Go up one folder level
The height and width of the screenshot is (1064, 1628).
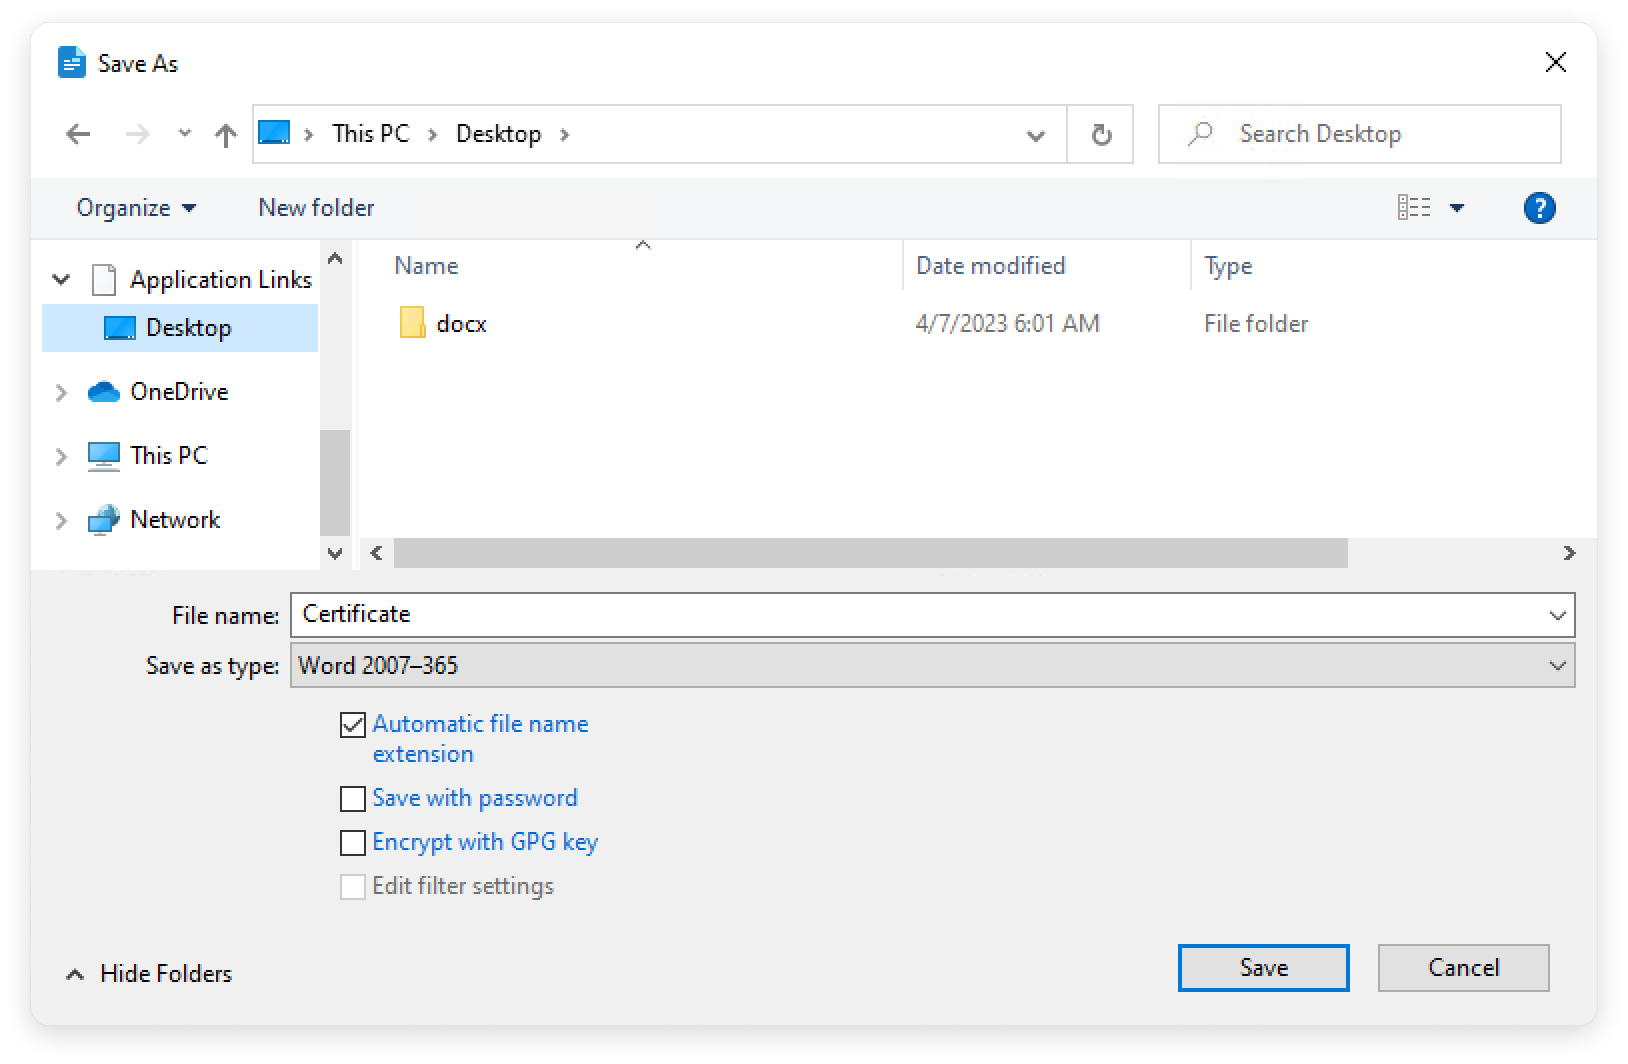226,134
